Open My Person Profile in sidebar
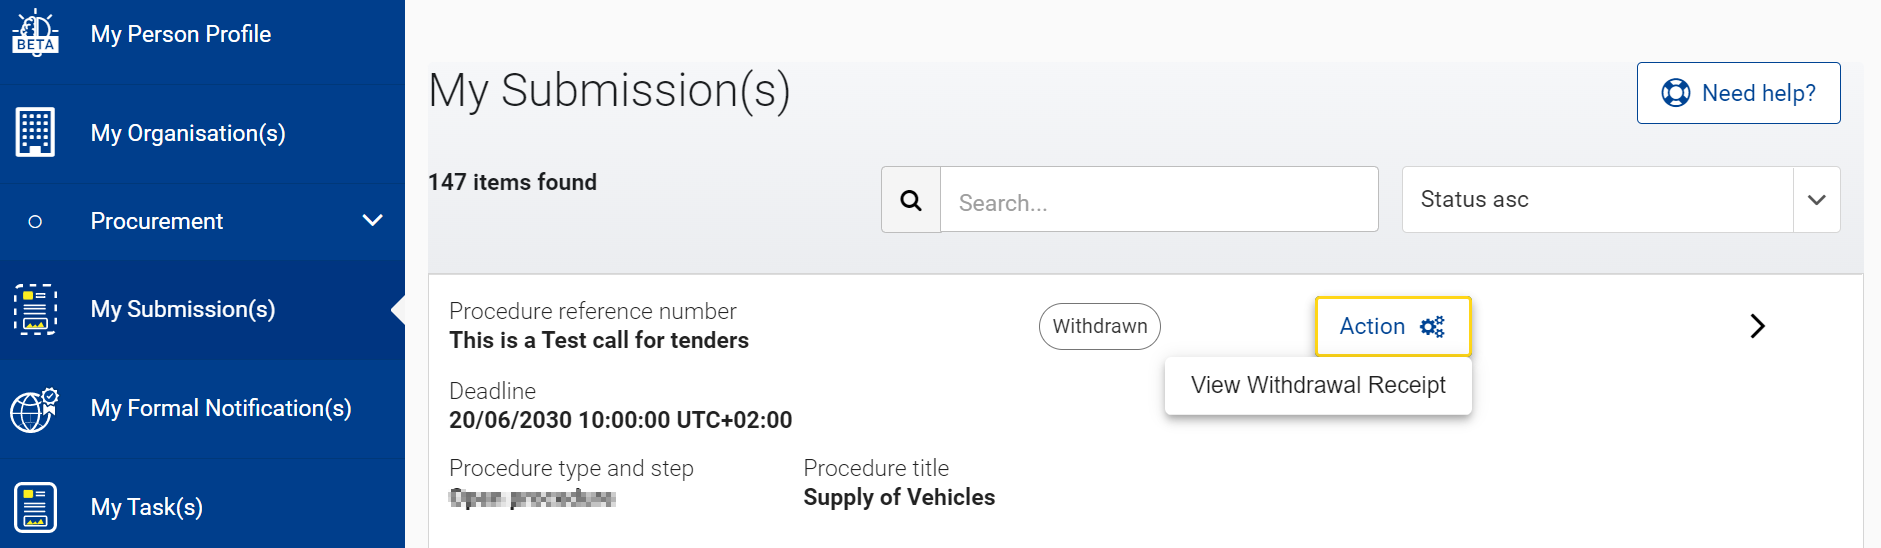 181,34
